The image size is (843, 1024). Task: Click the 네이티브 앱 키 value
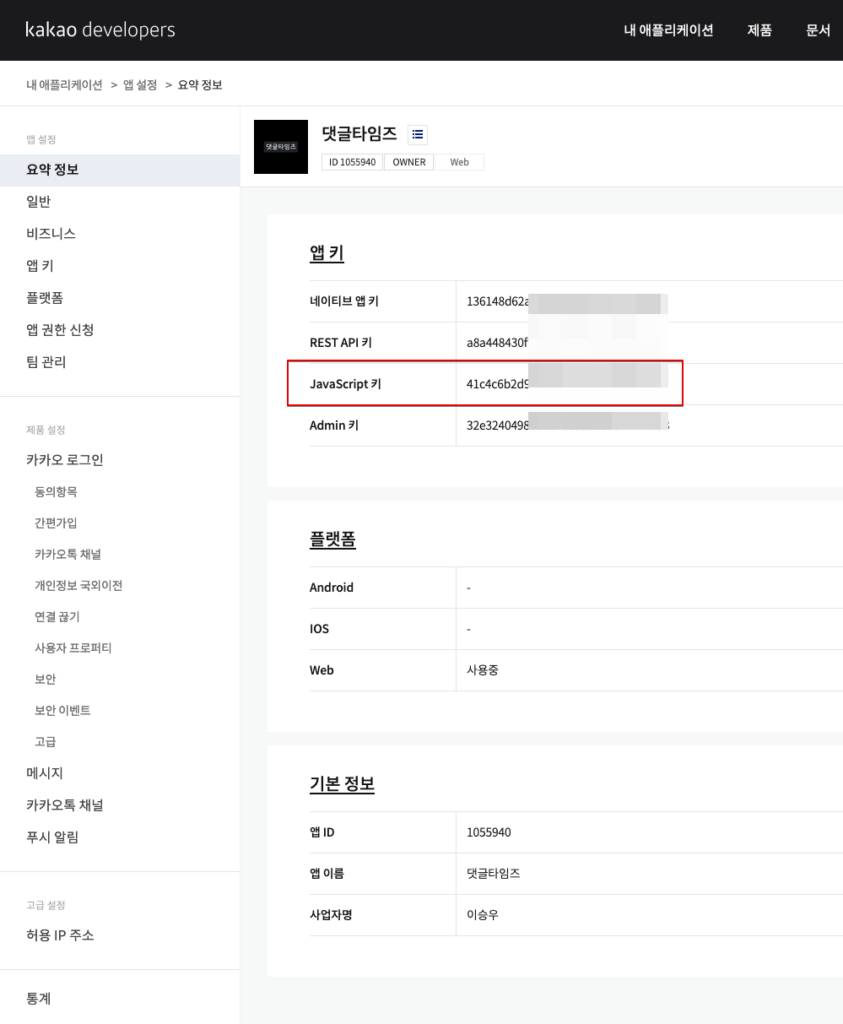567,302
